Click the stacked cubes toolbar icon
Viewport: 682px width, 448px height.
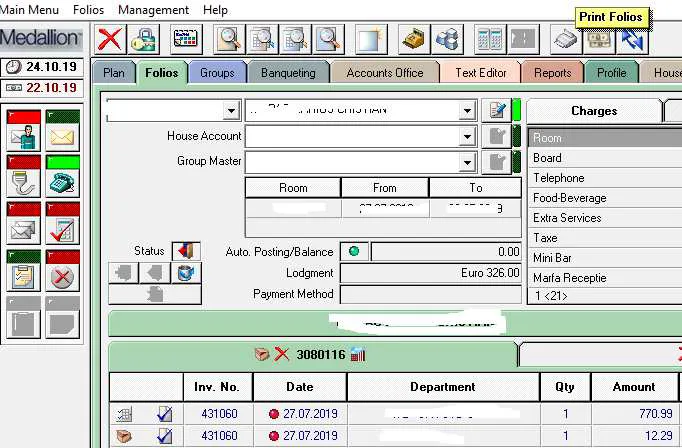click(x=447, y=40)
